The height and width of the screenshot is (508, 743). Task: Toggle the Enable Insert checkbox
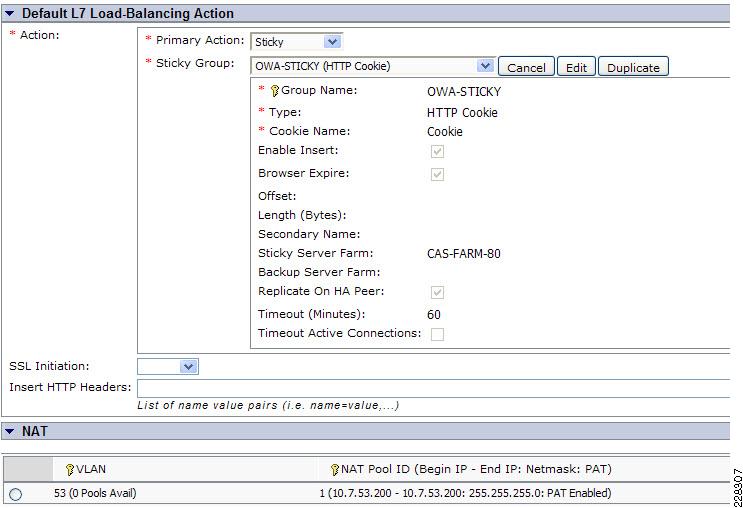[x=437, y=152]
